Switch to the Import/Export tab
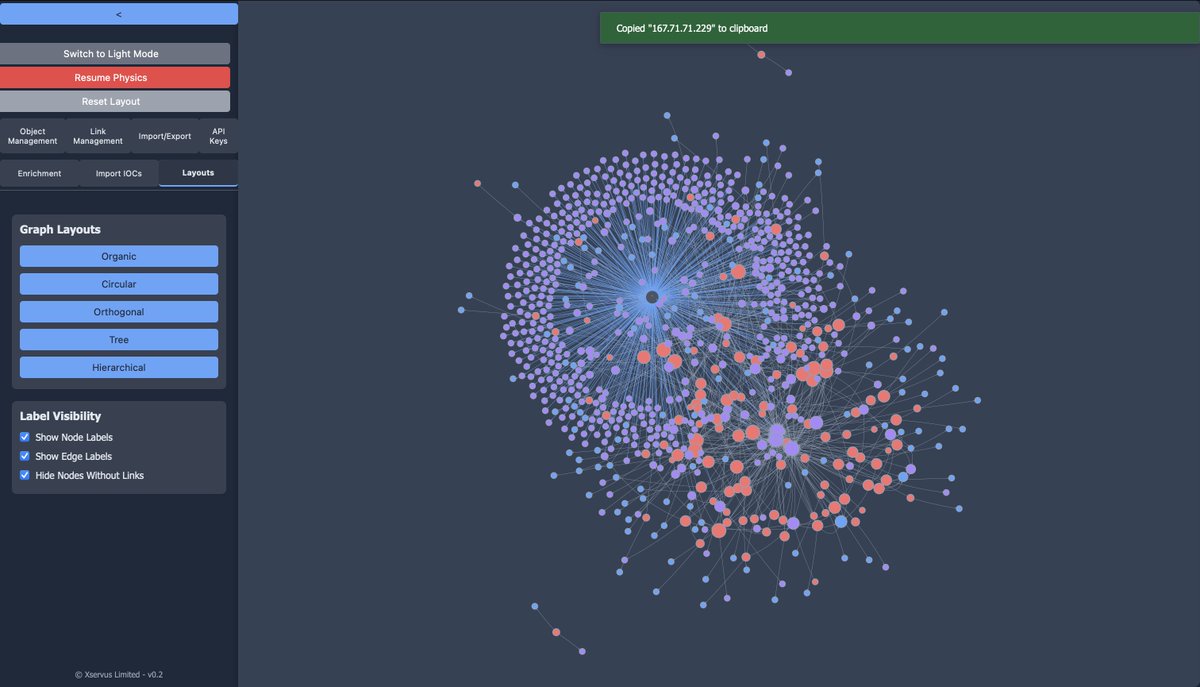Viewport: 1200px width, 687px height. [165, 136]
